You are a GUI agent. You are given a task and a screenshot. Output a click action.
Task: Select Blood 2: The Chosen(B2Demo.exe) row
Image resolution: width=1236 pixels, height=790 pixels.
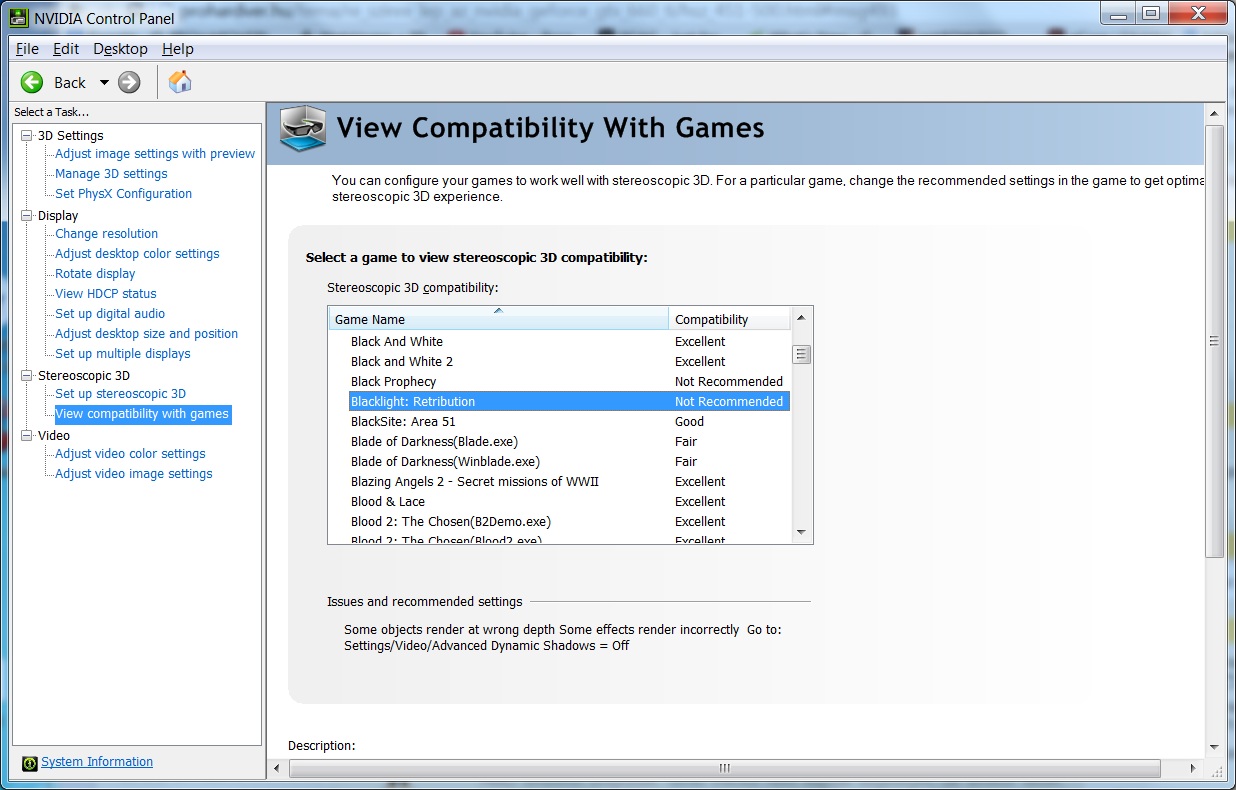click(x=559, y=522)
